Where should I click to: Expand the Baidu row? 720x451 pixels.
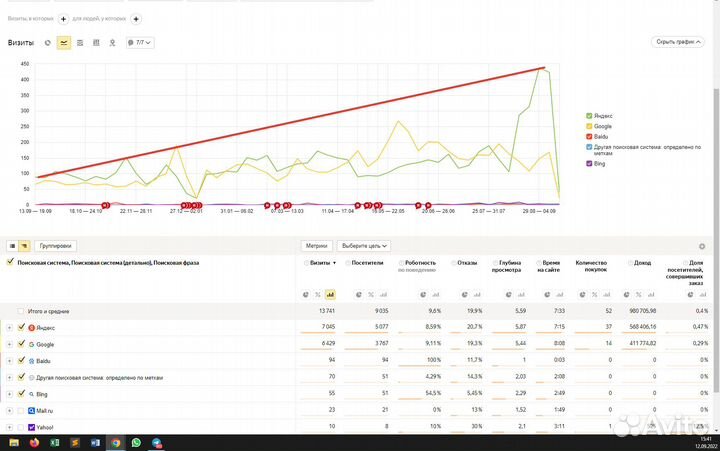(x=9, y=361)
